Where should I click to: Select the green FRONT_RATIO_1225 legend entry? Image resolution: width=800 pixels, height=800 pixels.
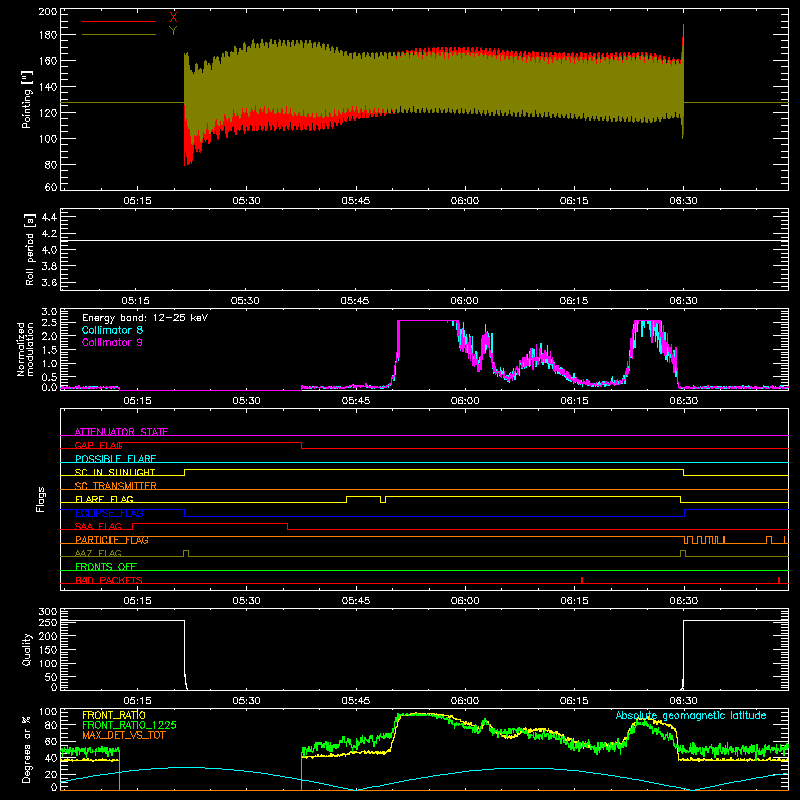click(130, 725)
